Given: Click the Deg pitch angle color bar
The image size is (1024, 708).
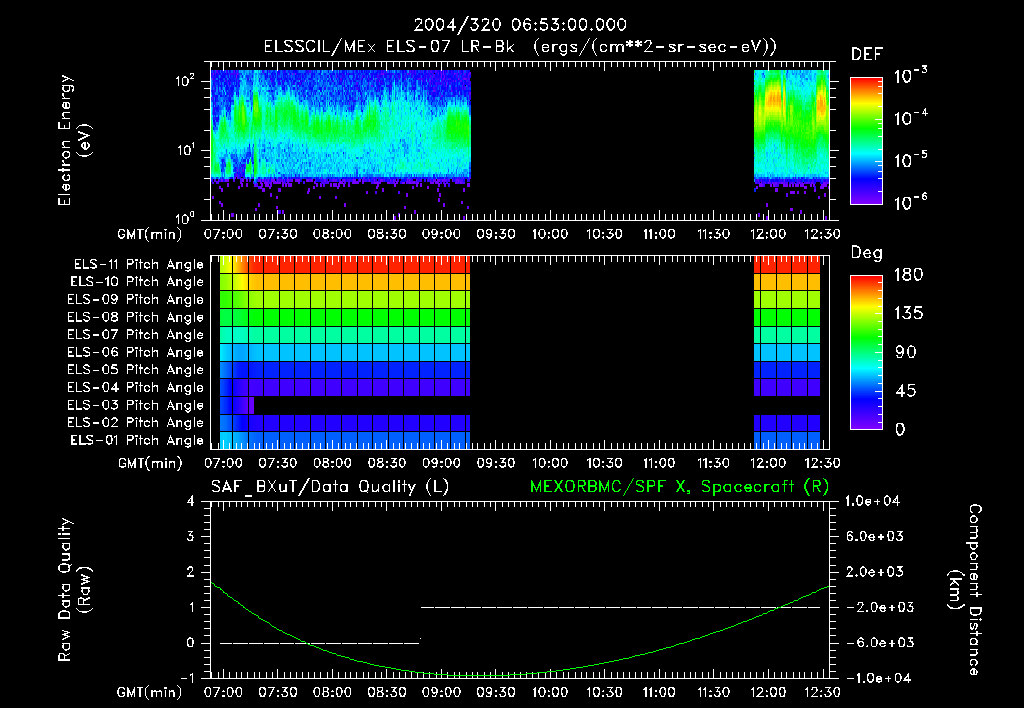Looking at the screenshot, I should pyautogui.click(x=866, y=352).
